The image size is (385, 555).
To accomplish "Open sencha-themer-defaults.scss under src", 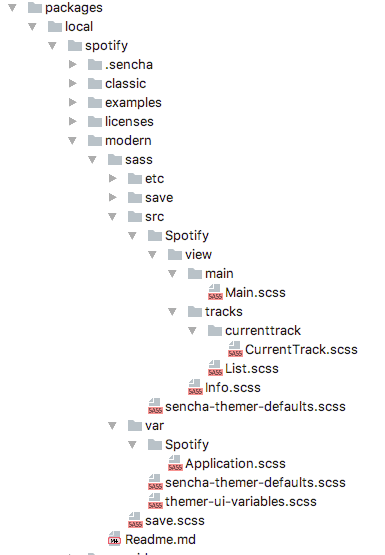I will [x=255, y=406].
